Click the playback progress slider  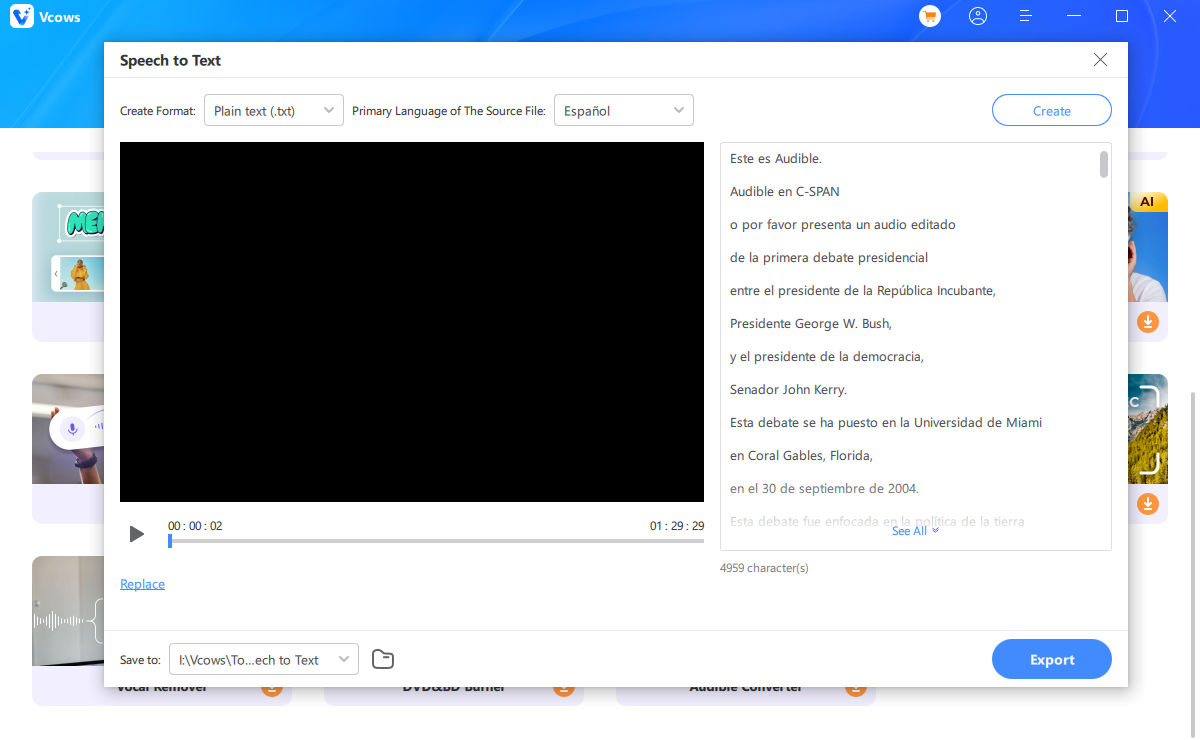tap(436, 541)
